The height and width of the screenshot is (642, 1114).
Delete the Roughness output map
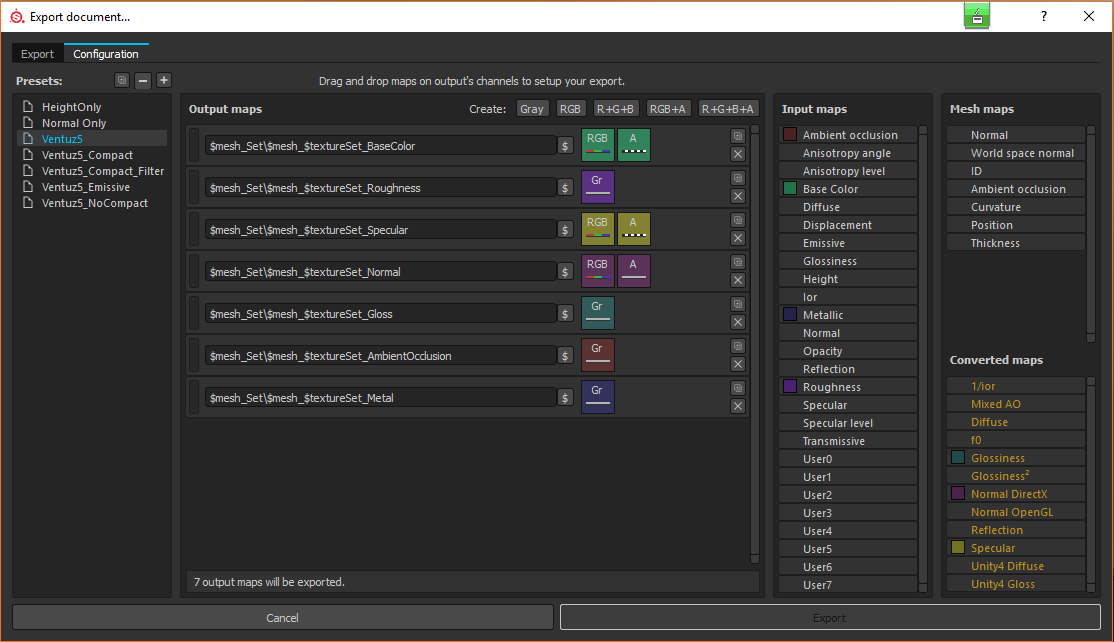click(738, 196)
